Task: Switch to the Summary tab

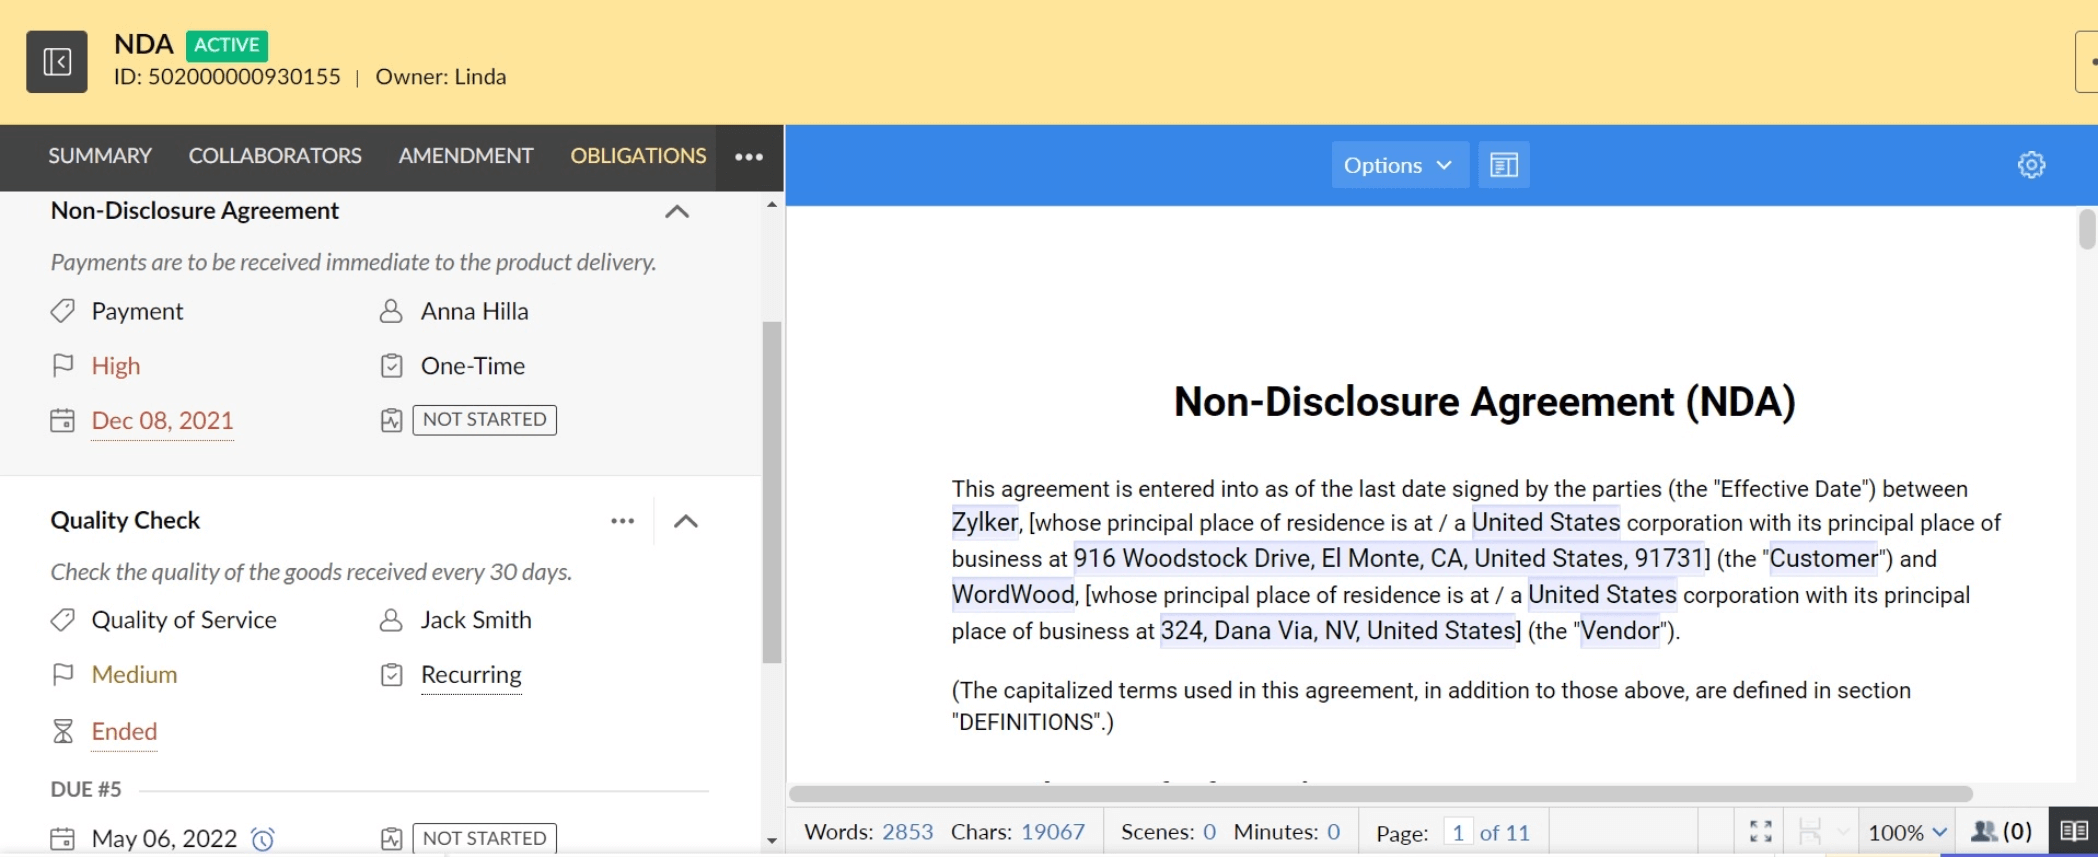Action: 100,156
